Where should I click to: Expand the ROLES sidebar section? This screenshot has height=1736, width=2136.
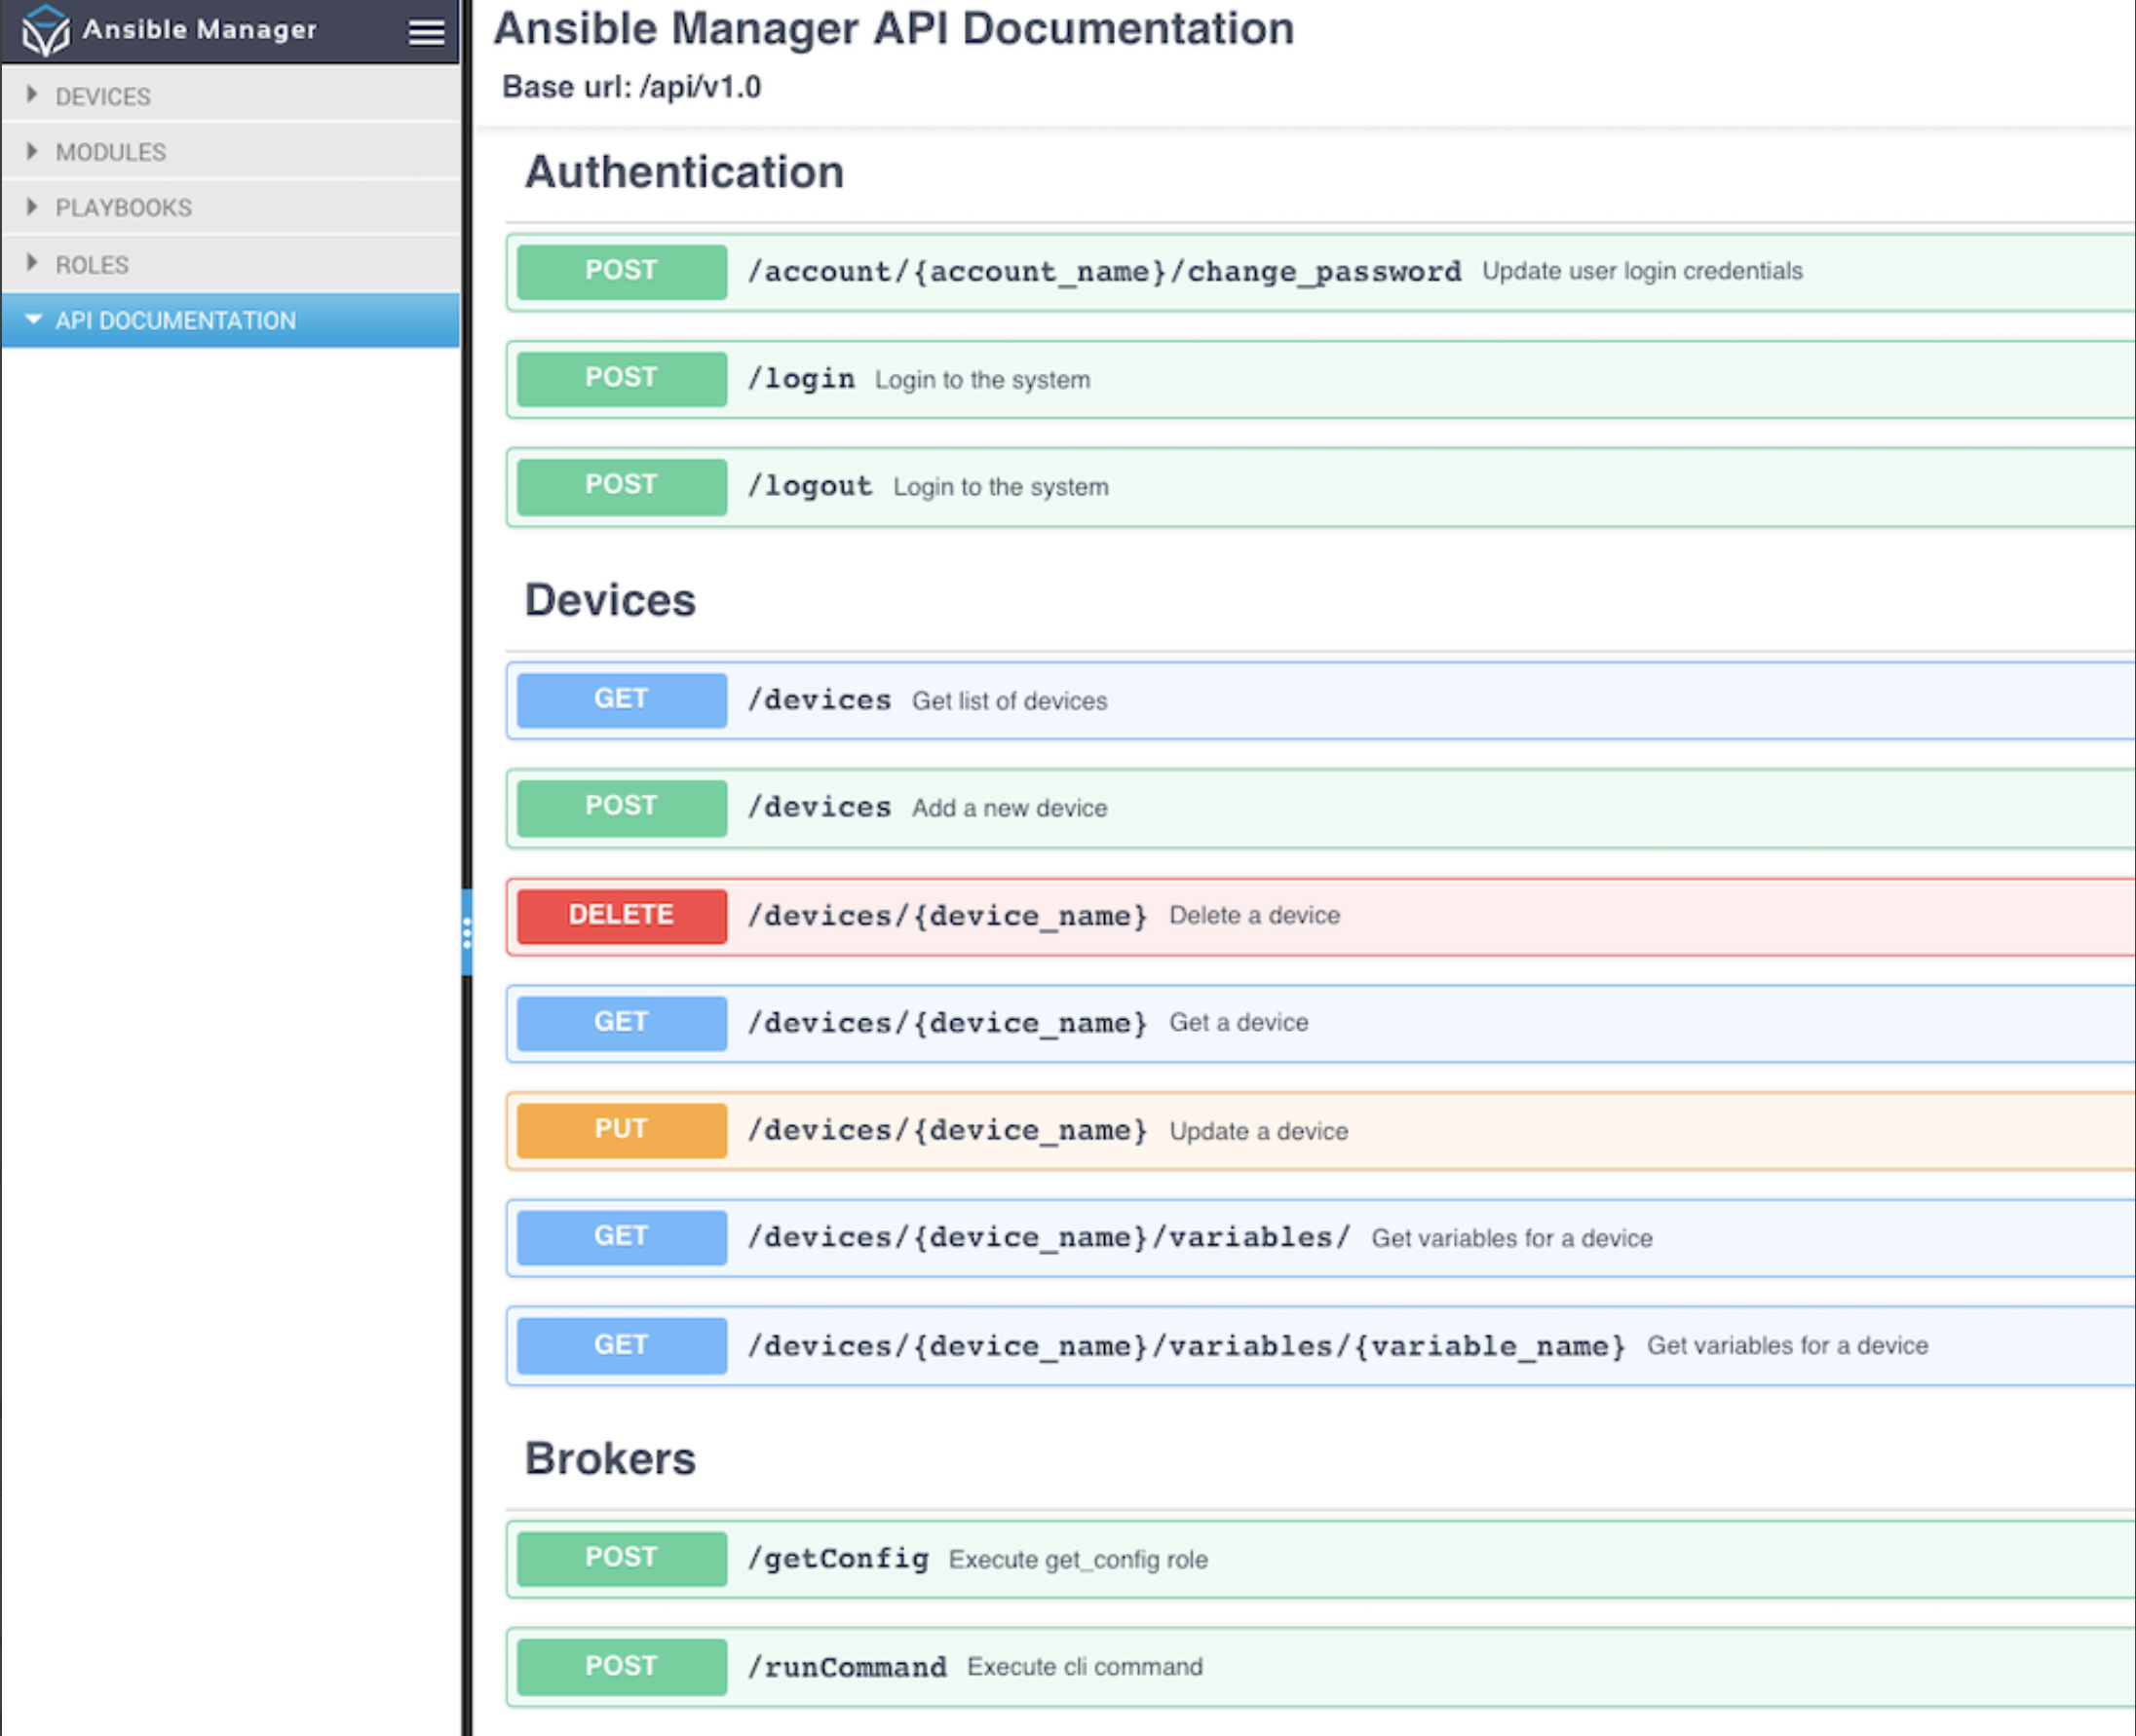pyautogui.click(x=91, y=264)
